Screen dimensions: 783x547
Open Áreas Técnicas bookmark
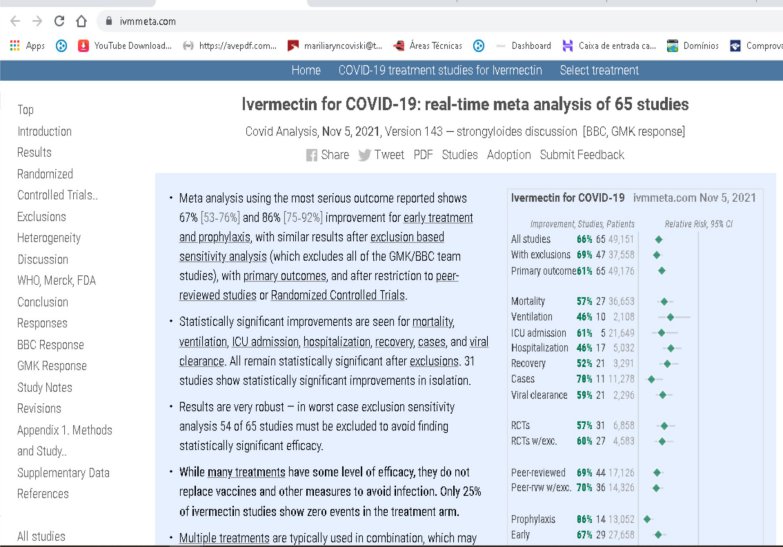(428, 45)
